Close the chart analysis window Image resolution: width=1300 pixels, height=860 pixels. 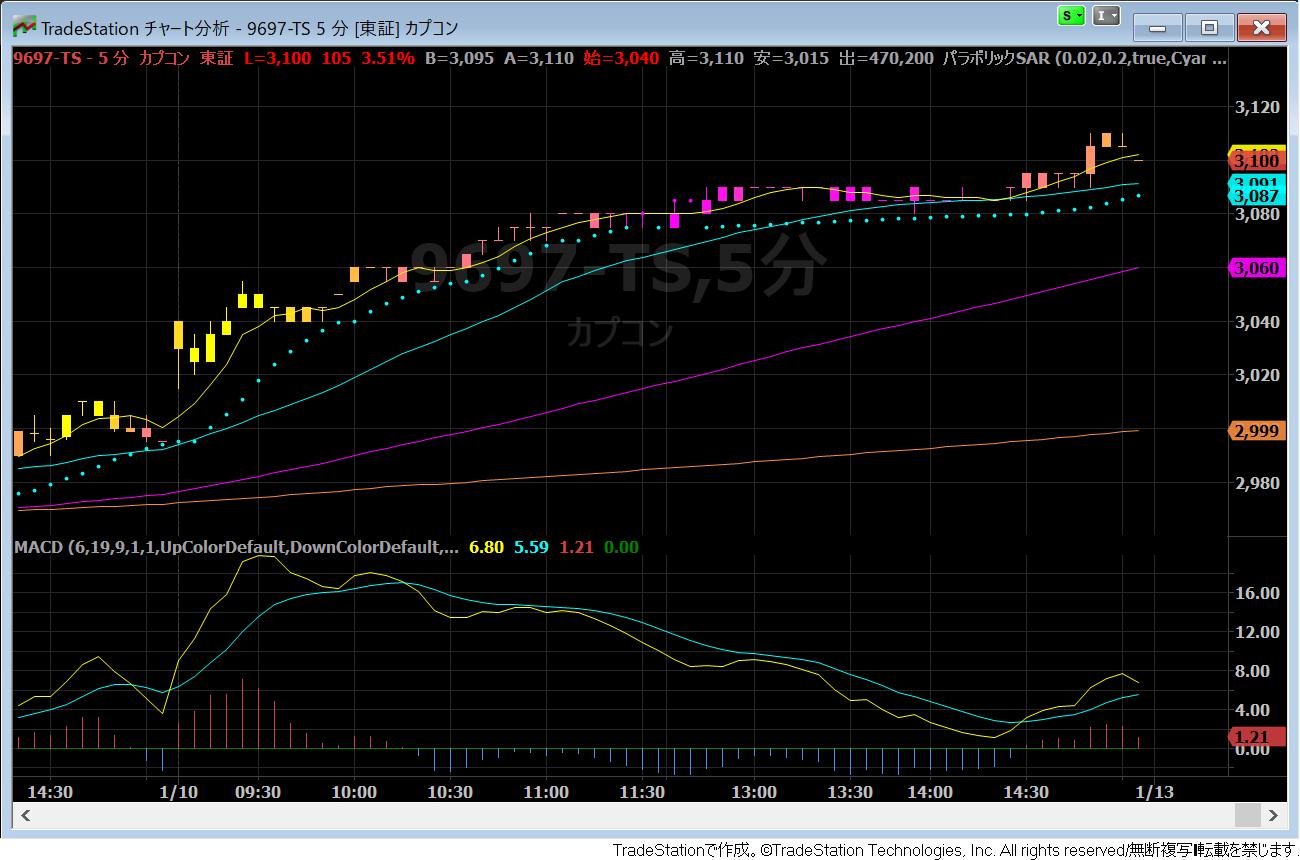(1261, 28)
